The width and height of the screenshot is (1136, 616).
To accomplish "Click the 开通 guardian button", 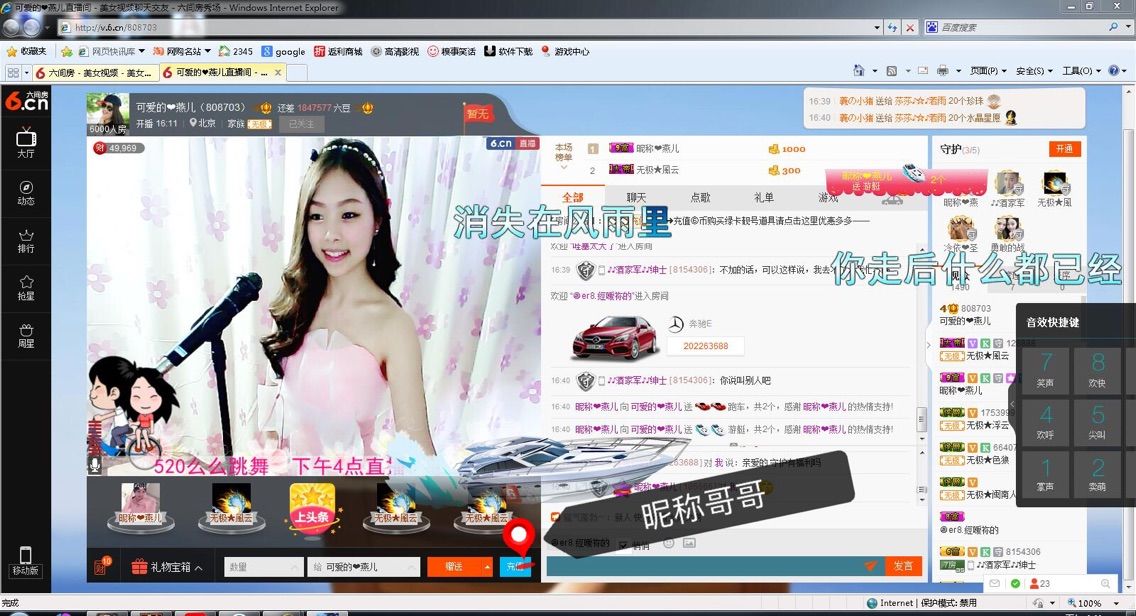I will (x=1064, y=149).
